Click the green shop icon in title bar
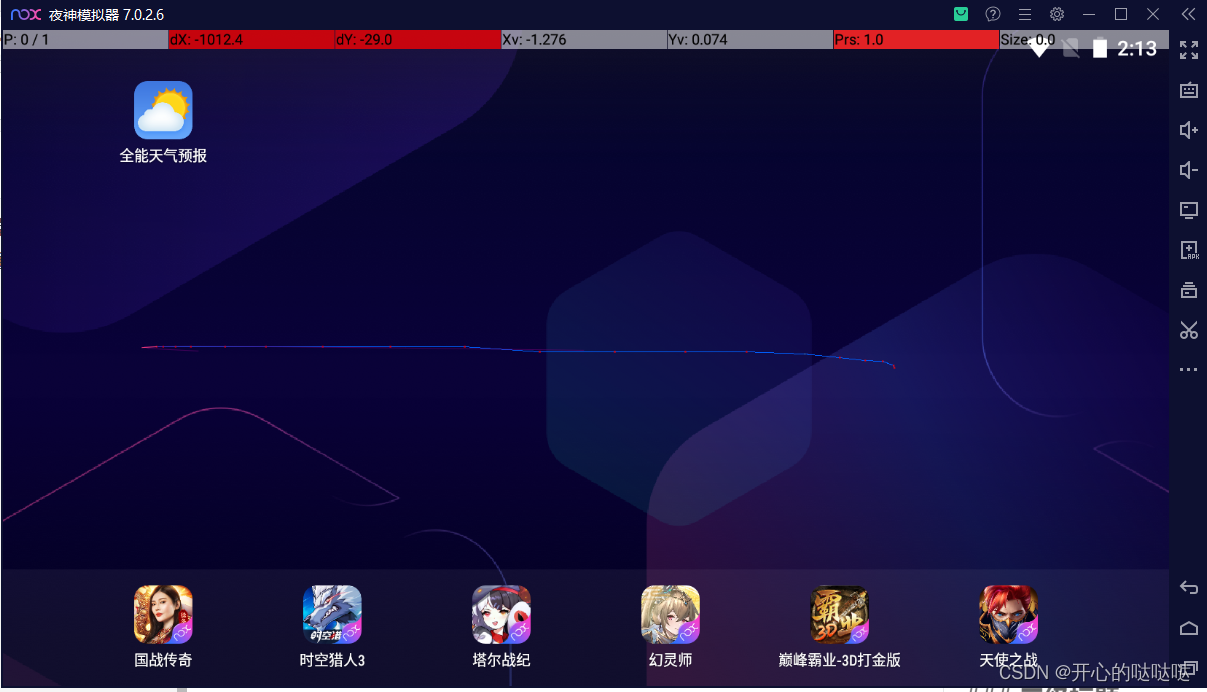 tap(961, 14)
